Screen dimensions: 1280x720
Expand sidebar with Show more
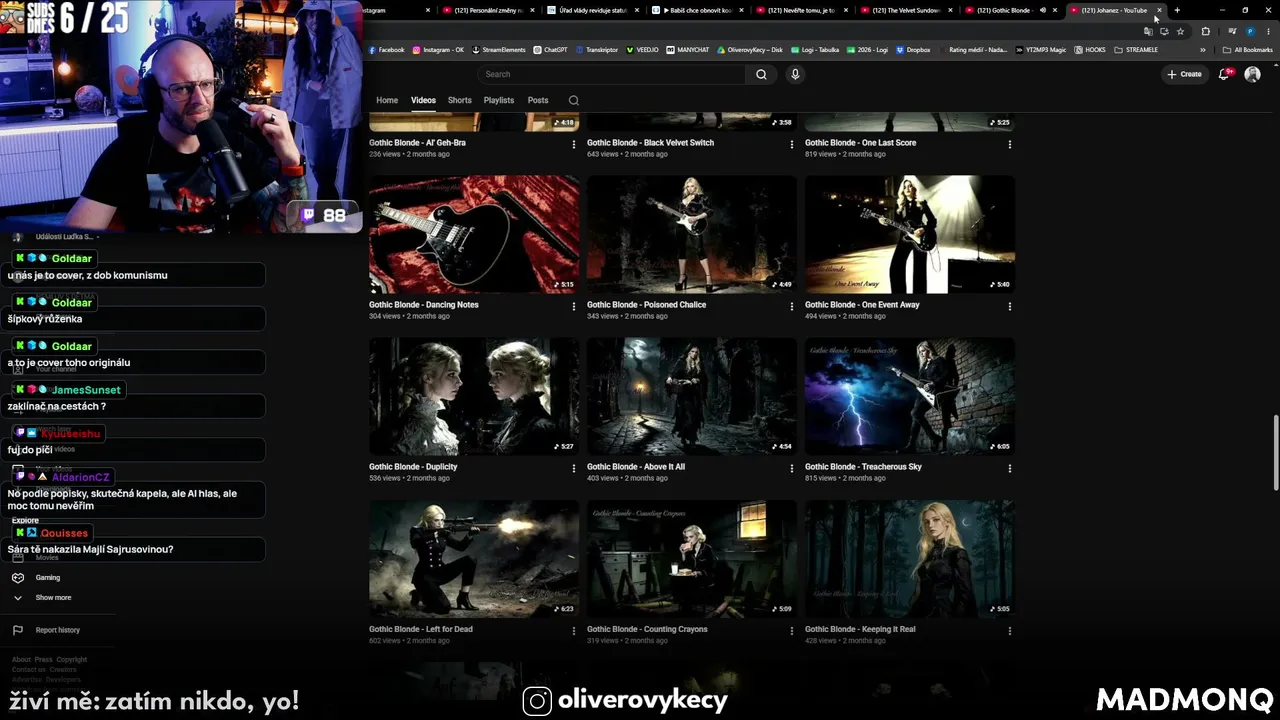click(42, 598)
